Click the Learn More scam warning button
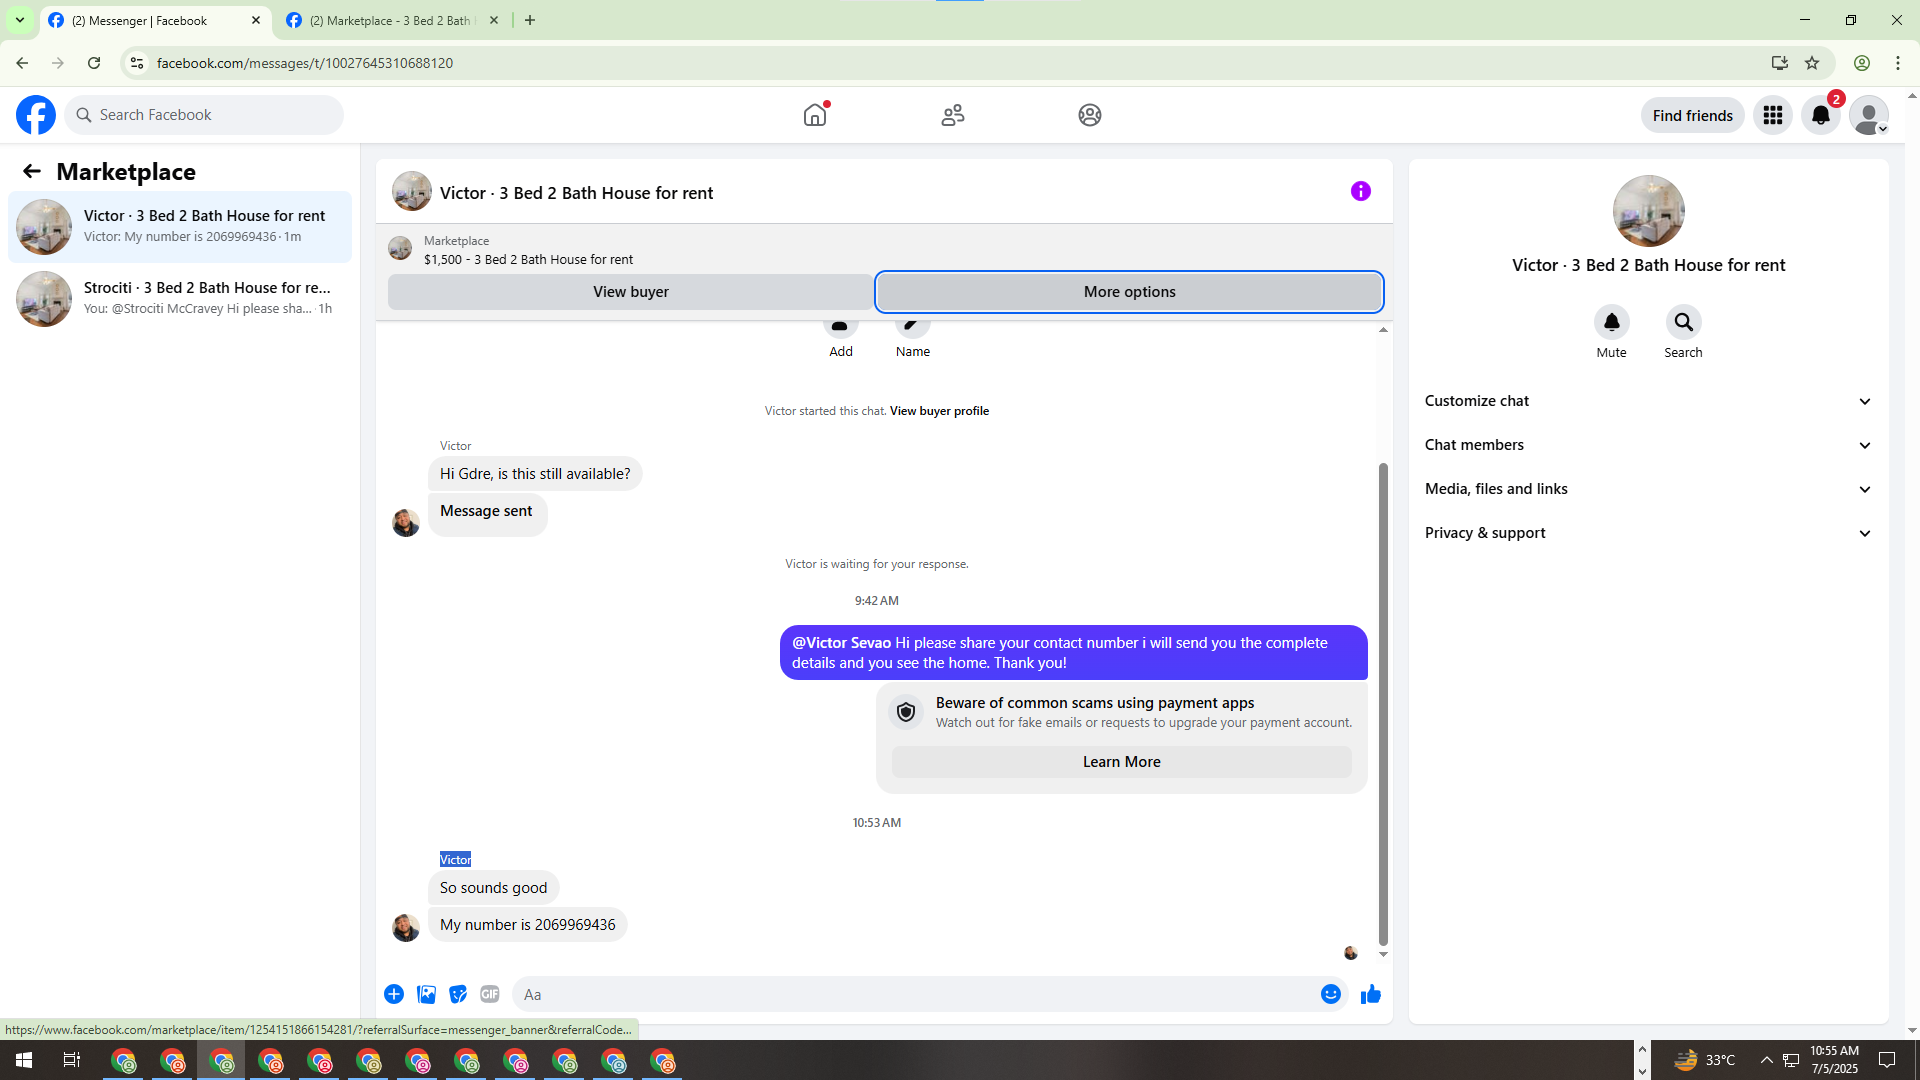 coord(1121,762)
